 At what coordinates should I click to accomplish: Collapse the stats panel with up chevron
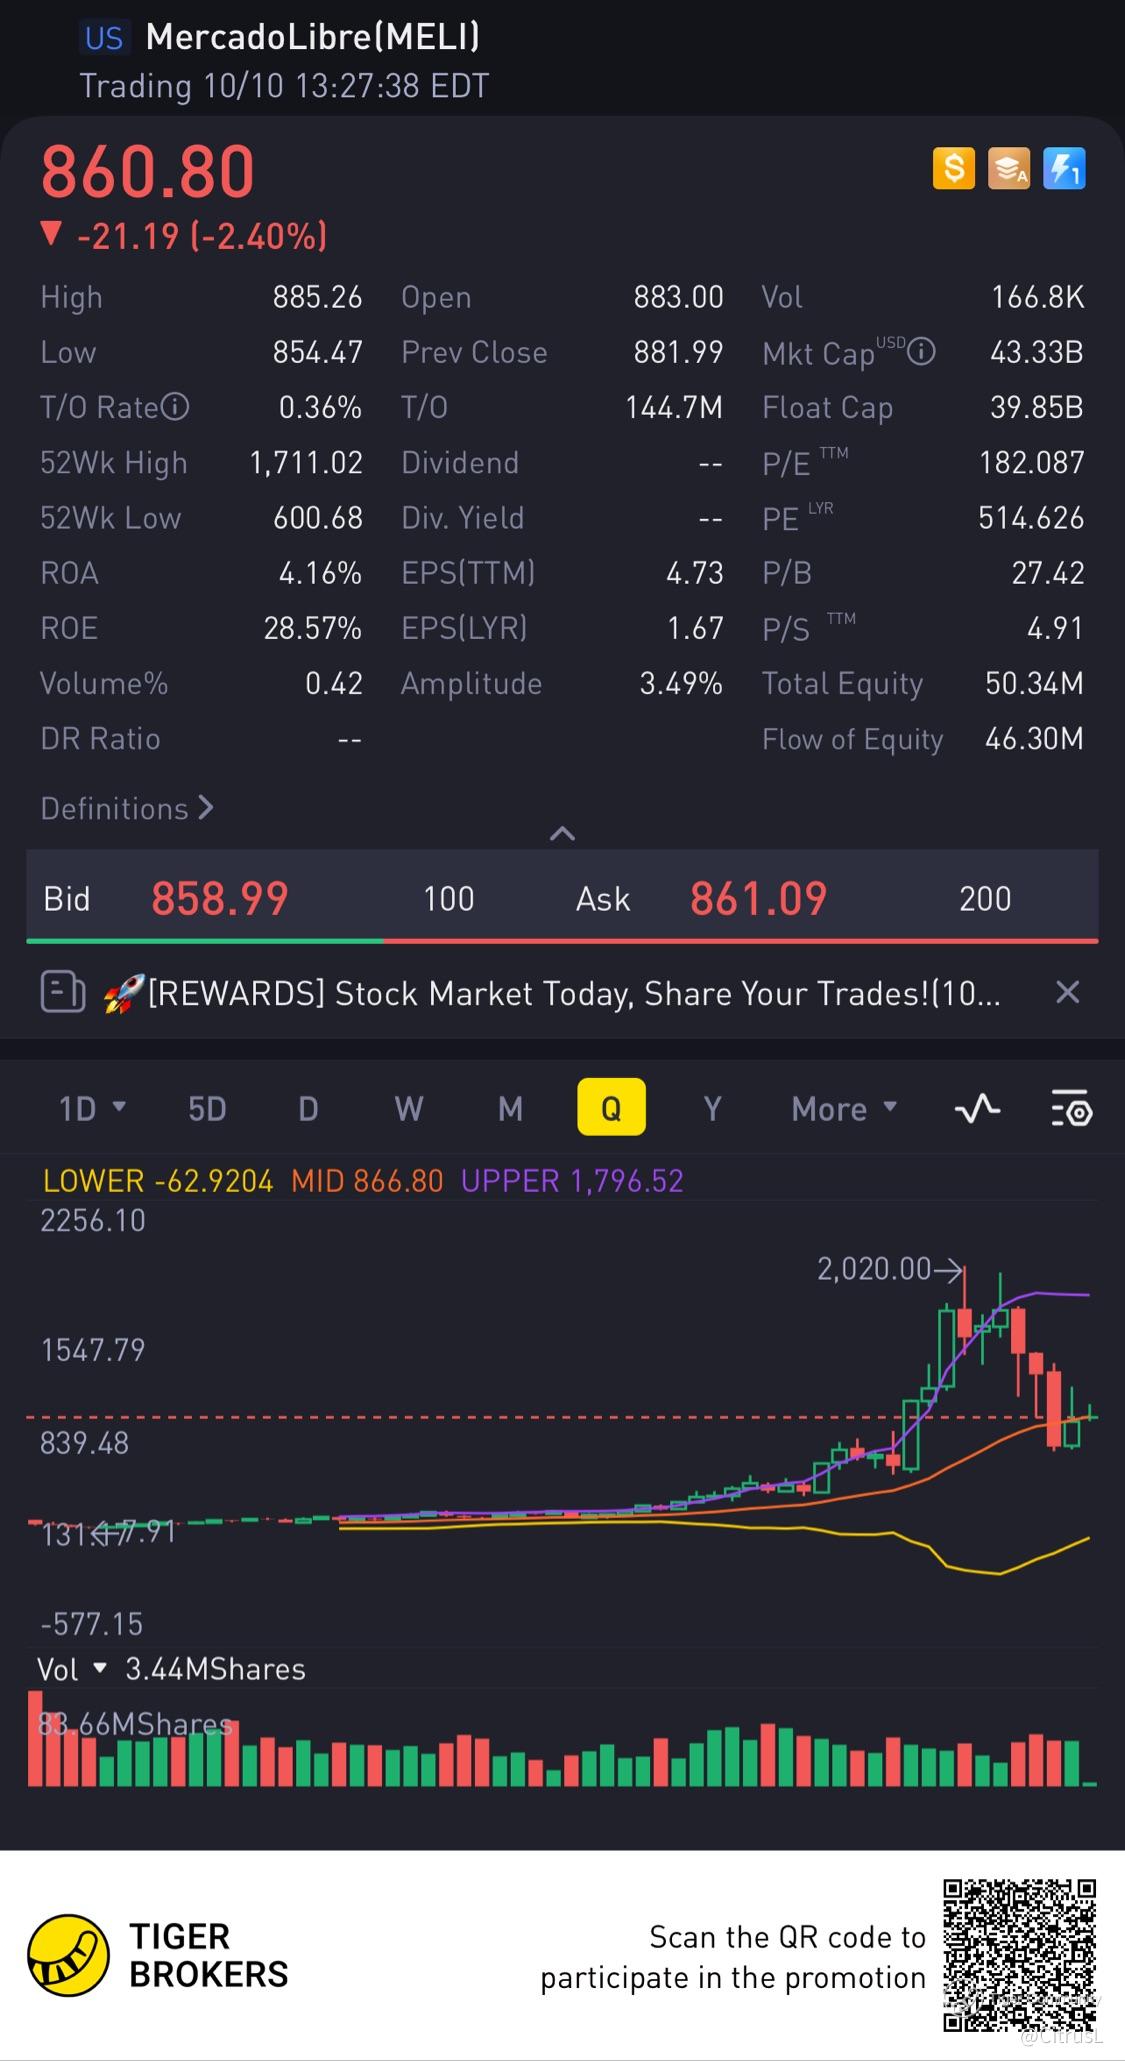click(563, 833)
